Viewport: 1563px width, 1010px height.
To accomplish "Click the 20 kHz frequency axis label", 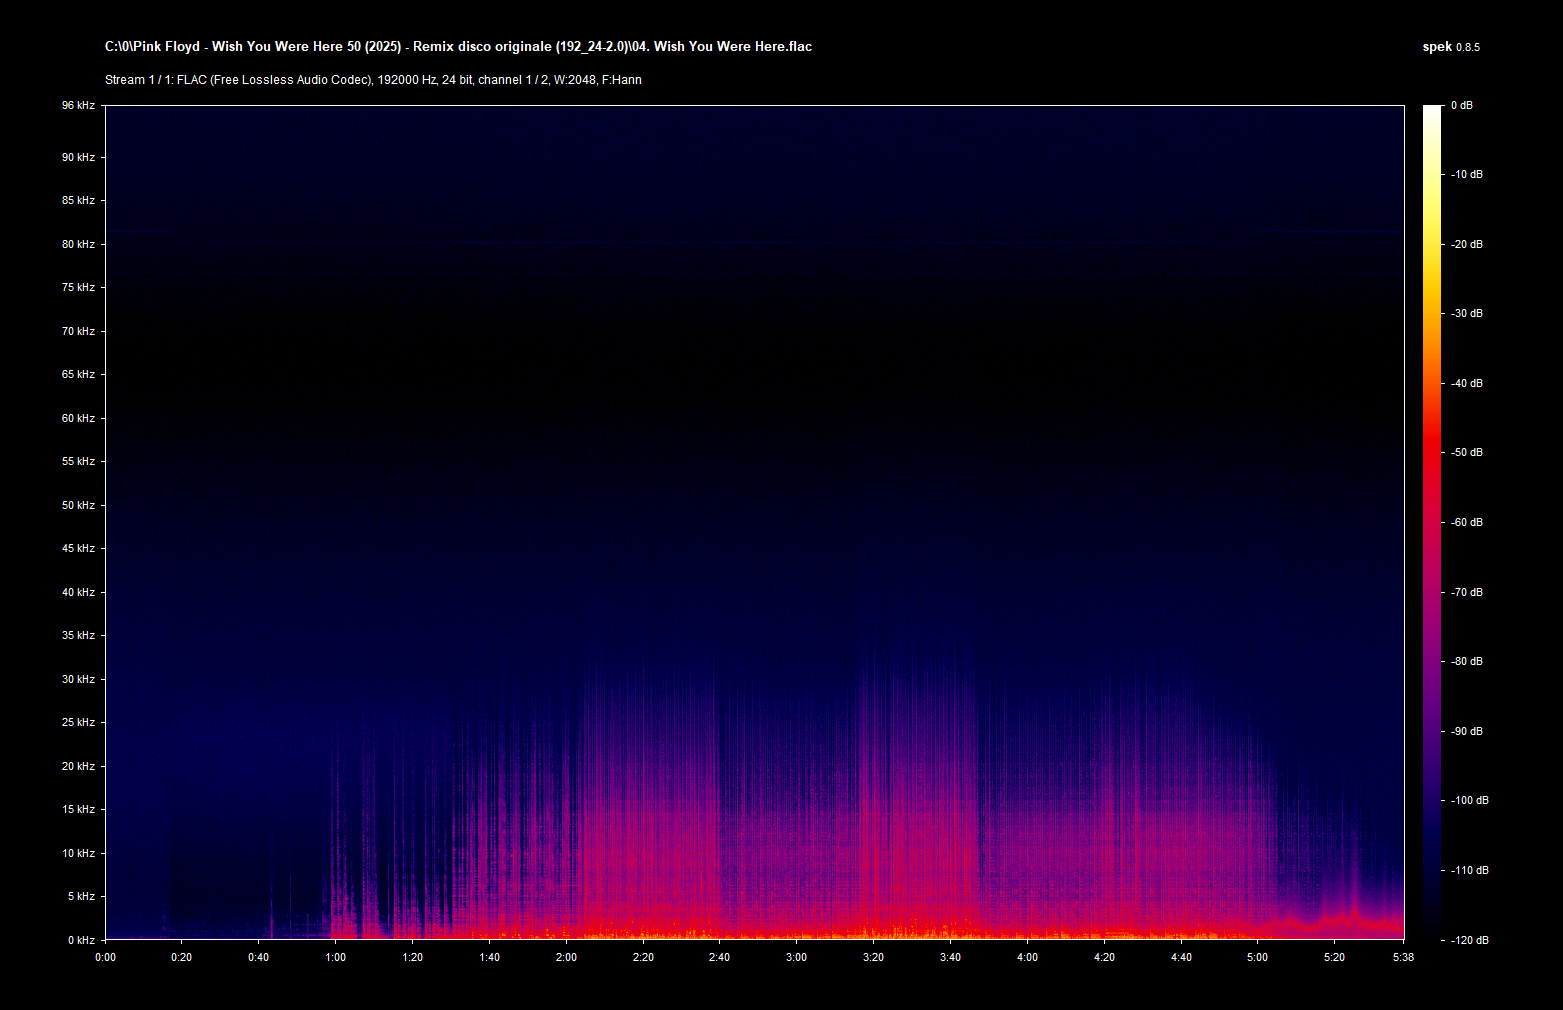I will tap(78, 766).
